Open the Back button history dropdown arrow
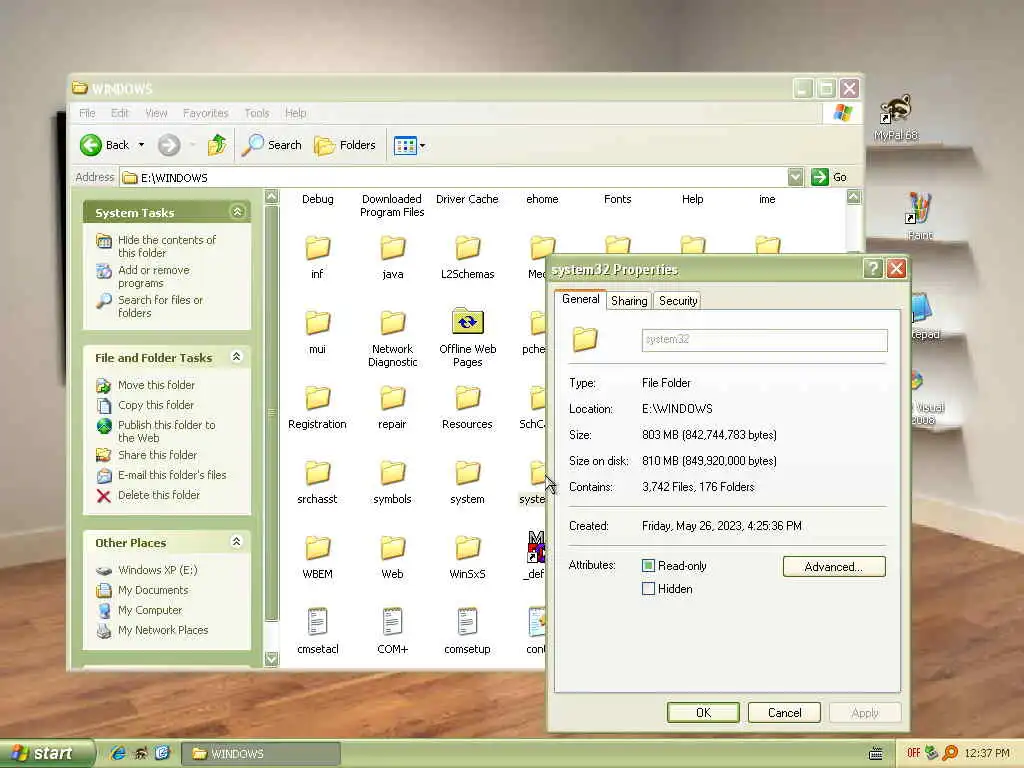Viewport: 1024px width, 768px height. (x=141, y=145)
